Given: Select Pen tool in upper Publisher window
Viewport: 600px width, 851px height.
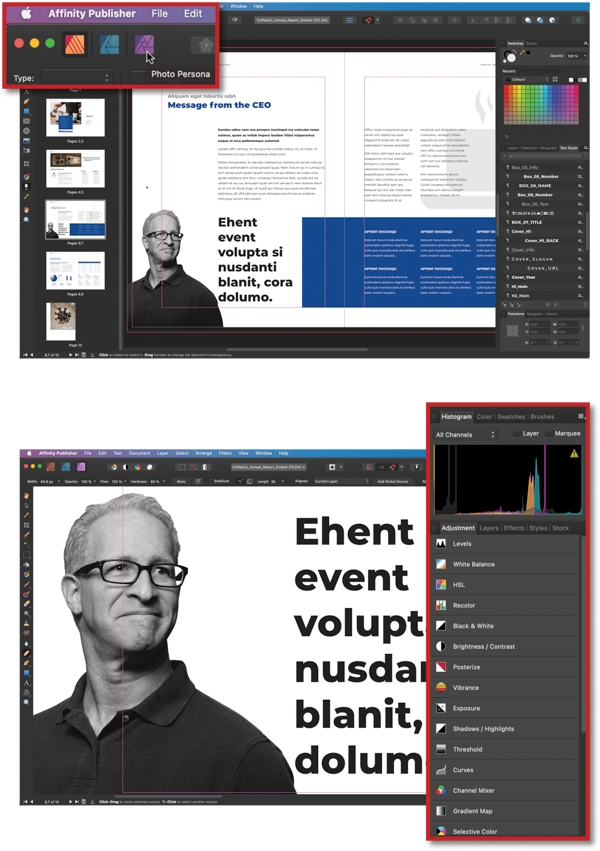Looking at the screenshot, I should pyautogui.click(x=26, y=101).
